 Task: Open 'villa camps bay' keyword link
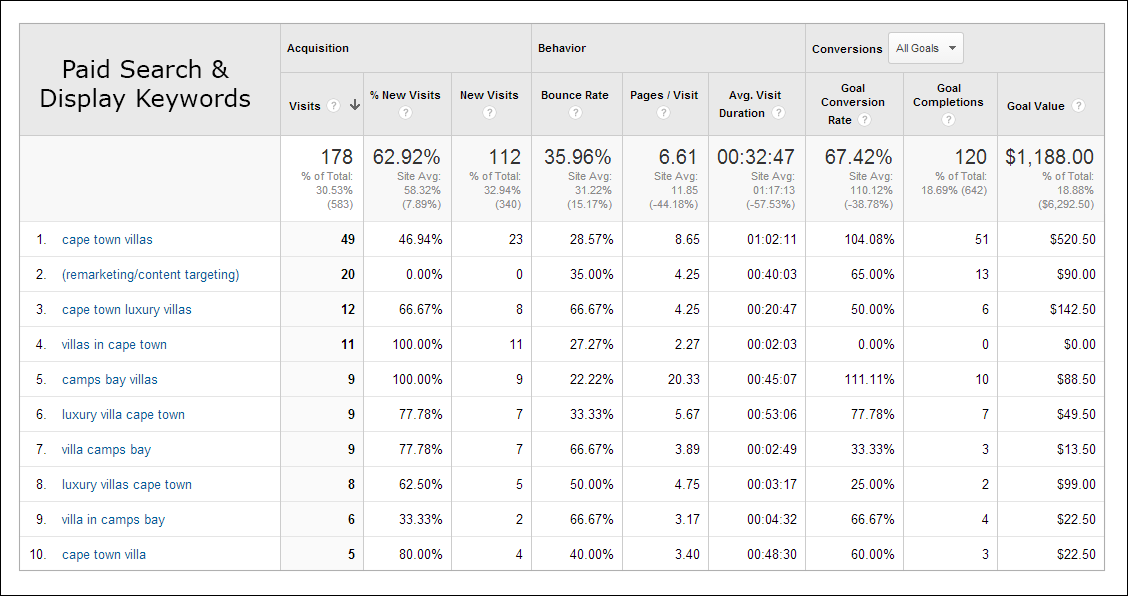tap(106, 449)
